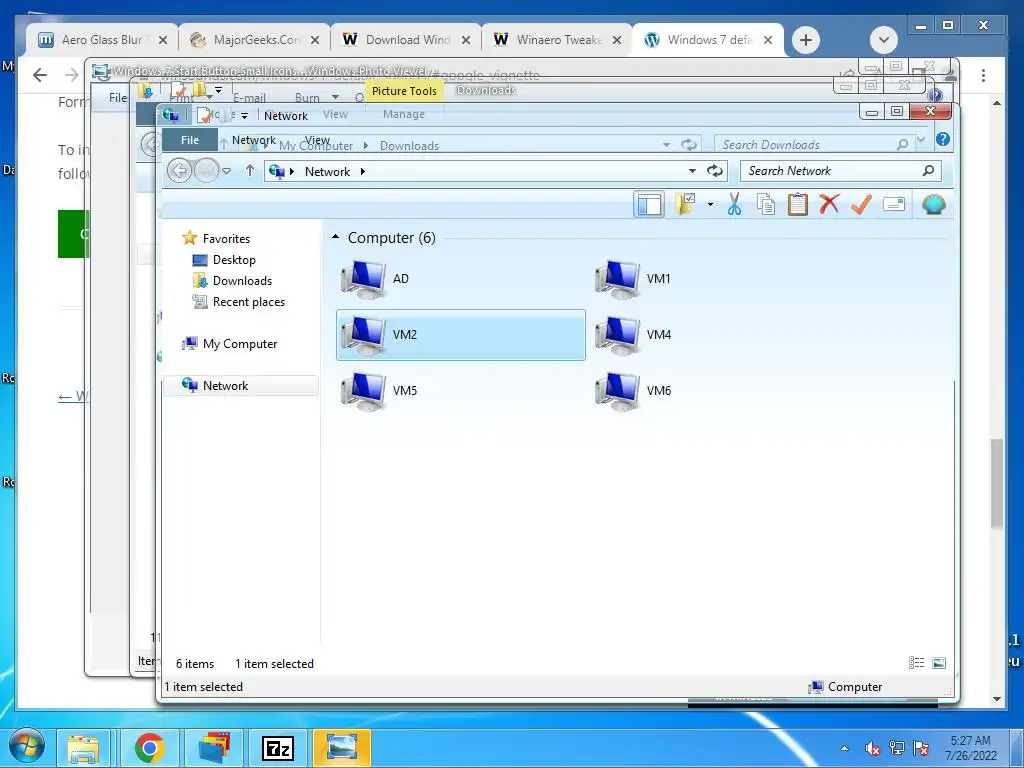Image resolution: width=1024 pixels, height=768 pixels.
Task: Click the blue Help question mark icon
Action: 942,139
